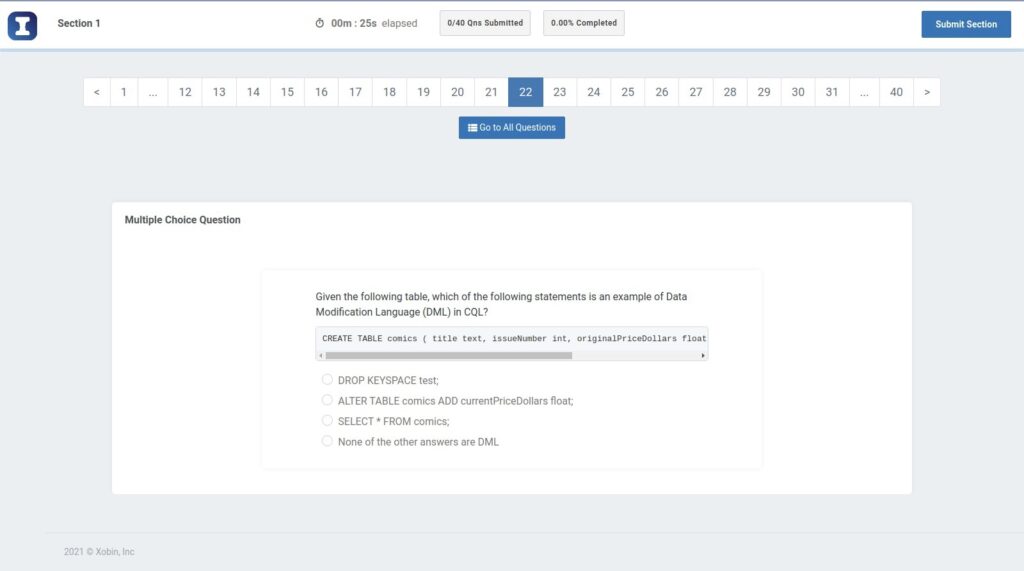Jump to question 17
Screen dimensions: 1024x571
[x=355, y=92]
